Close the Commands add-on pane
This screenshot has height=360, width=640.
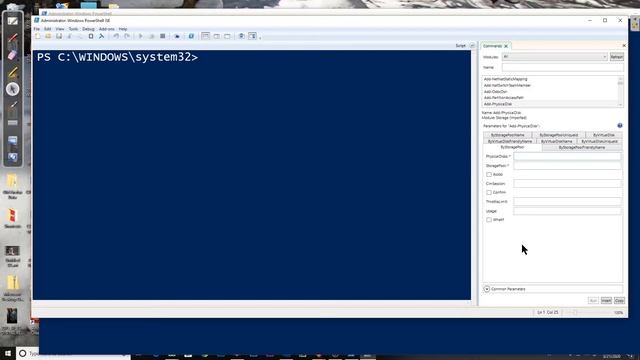[x=624, y=45]
